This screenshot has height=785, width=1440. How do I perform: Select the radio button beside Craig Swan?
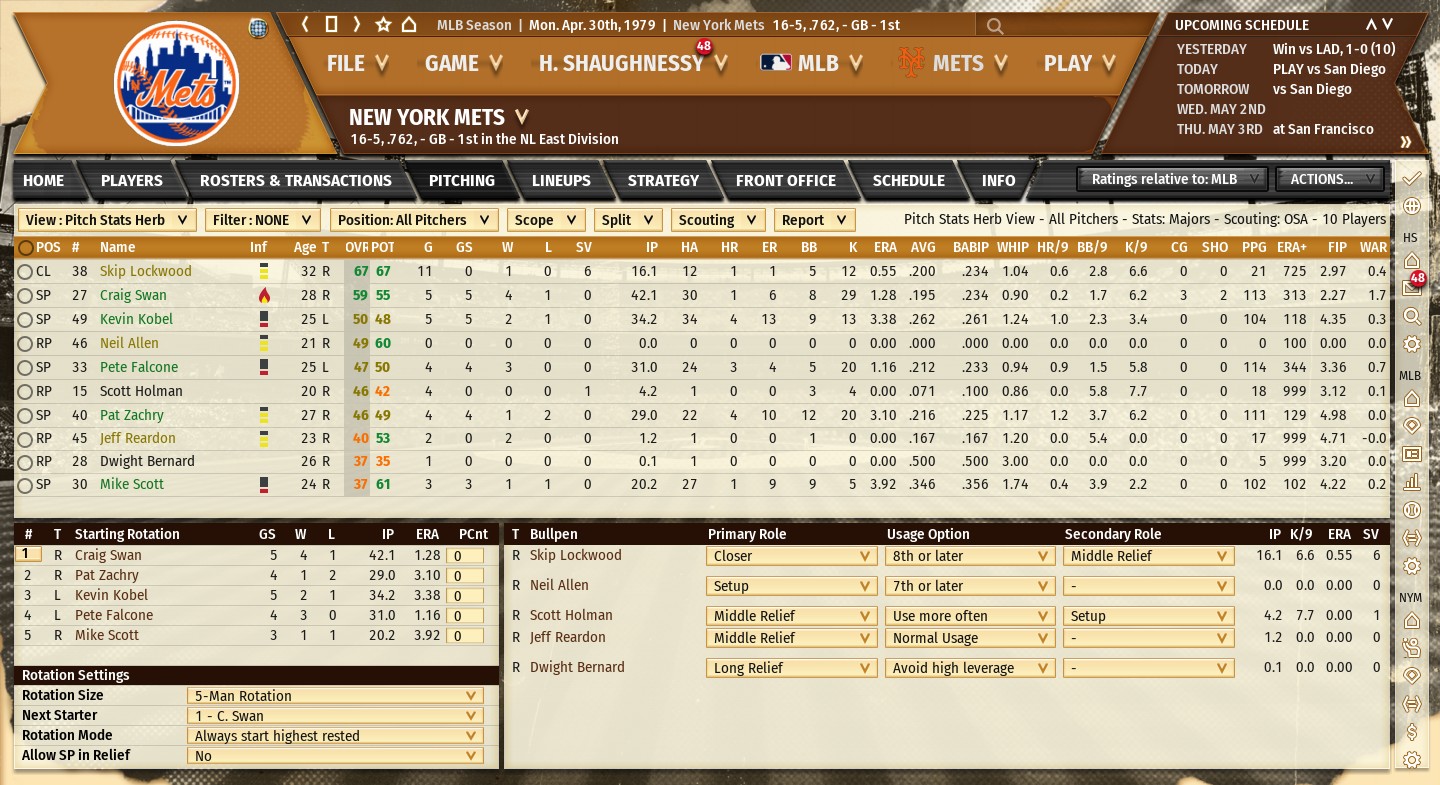(24, 295)
